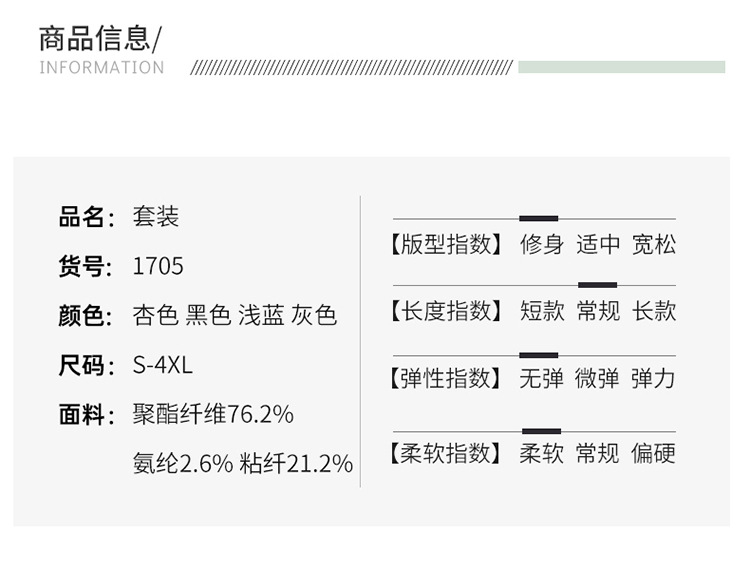Viewport: 750px width, 571px height.
Task: Select 偏硬 in the softness row
Action: click(654, 453)
